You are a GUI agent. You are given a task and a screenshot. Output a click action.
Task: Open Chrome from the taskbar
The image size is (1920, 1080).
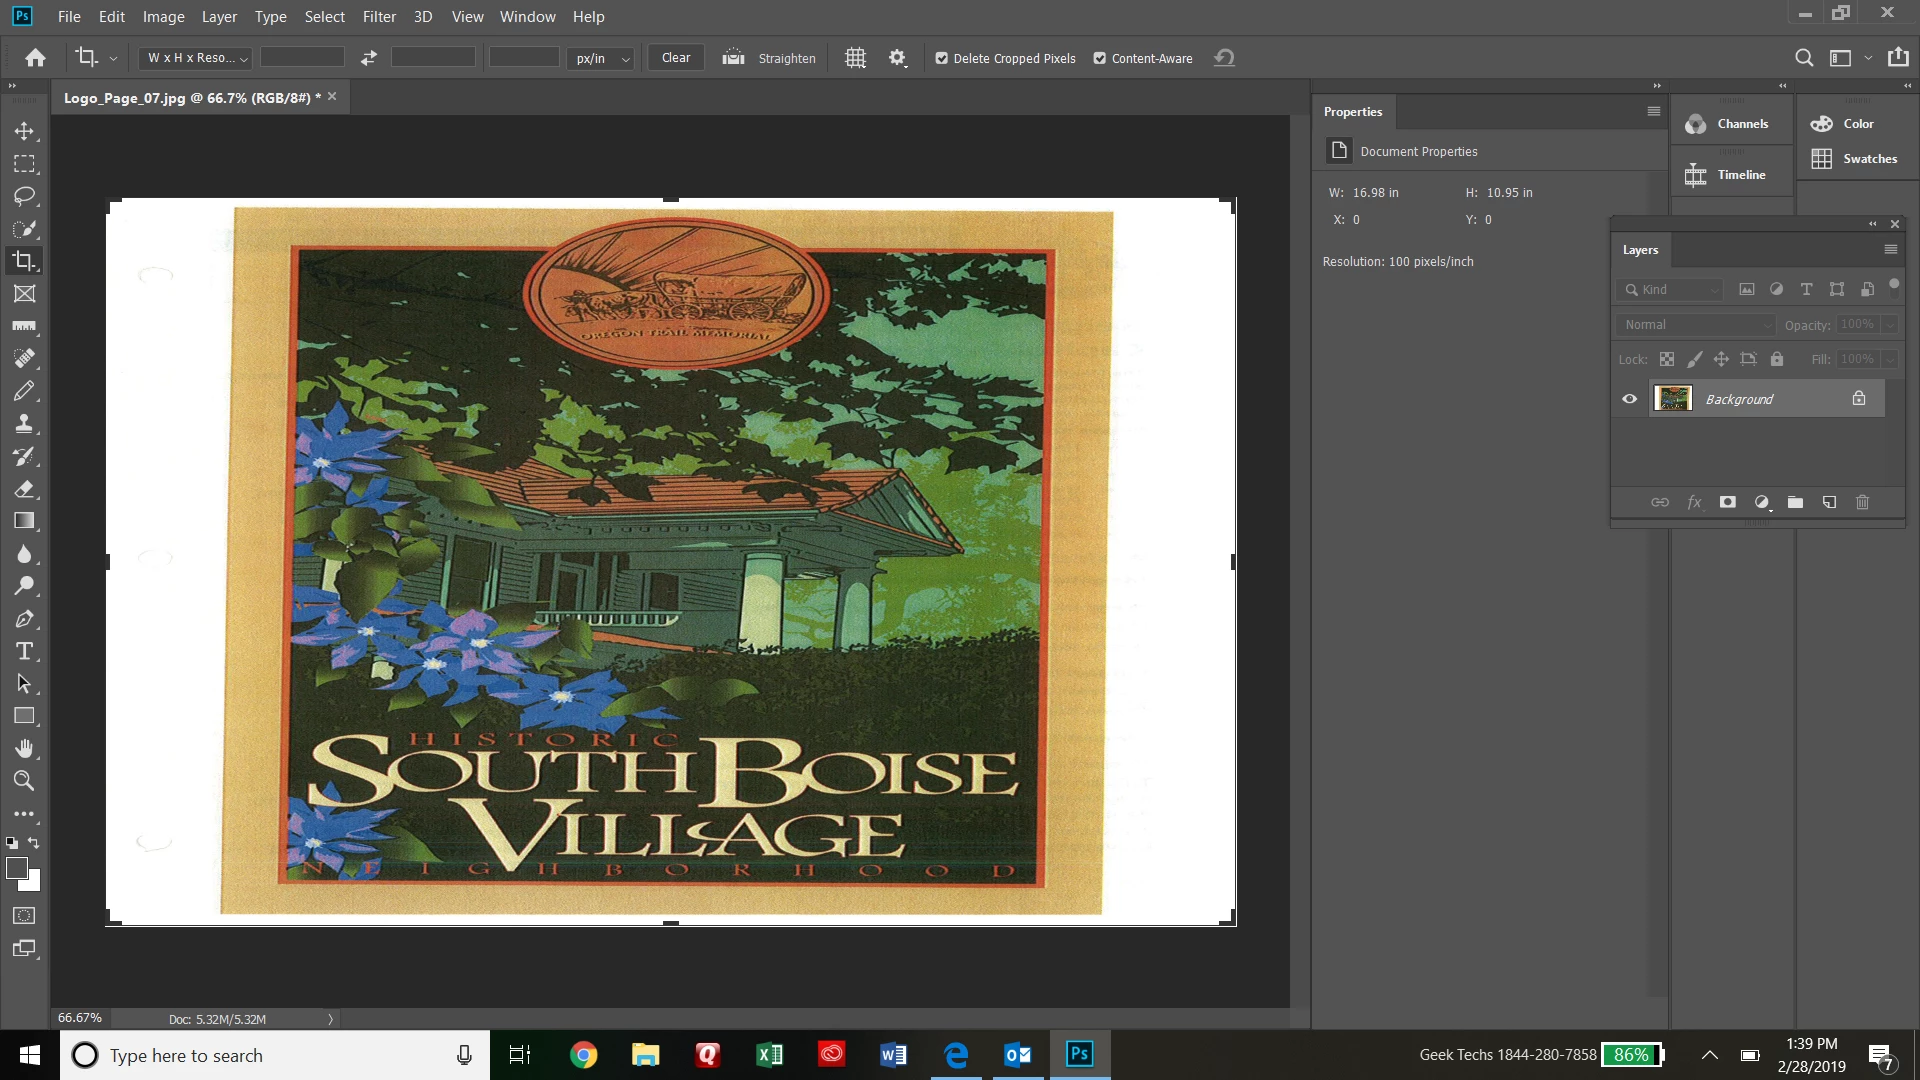pyautogui.click(x=583, y=1055)
